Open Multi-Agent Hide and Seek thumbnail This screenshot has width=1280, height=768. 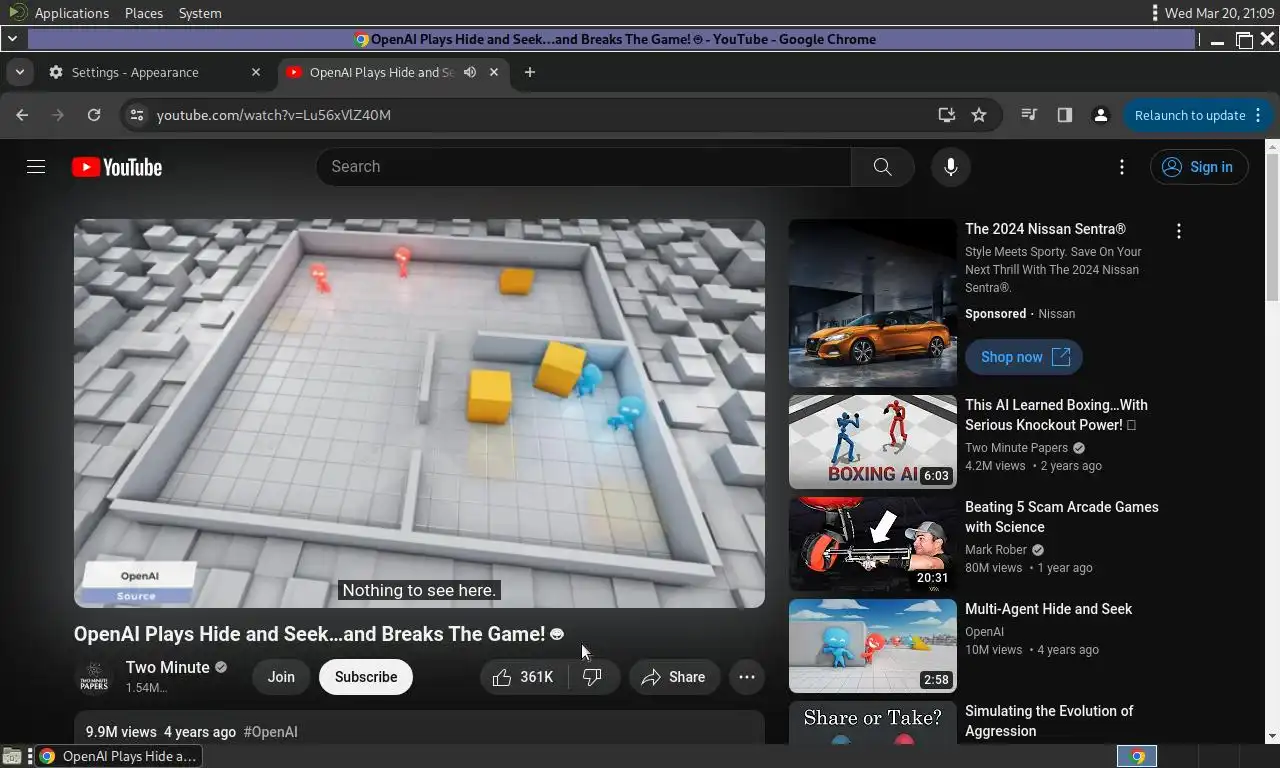[x=872, y=646]
